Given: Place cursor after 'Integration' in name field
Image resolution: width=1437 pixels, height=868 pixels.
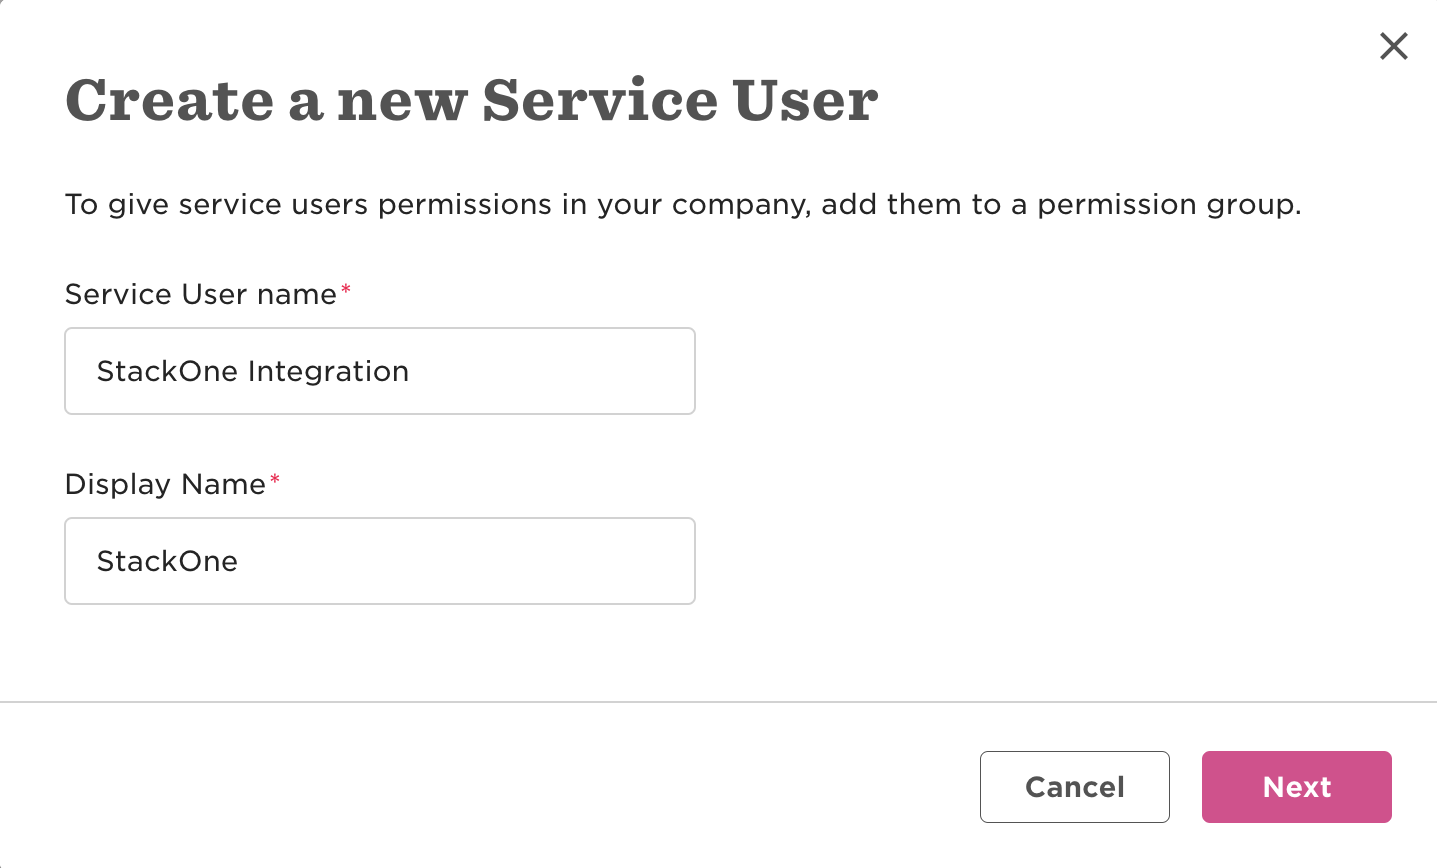Looking at the screenshot, I should [x=411, y=371].
